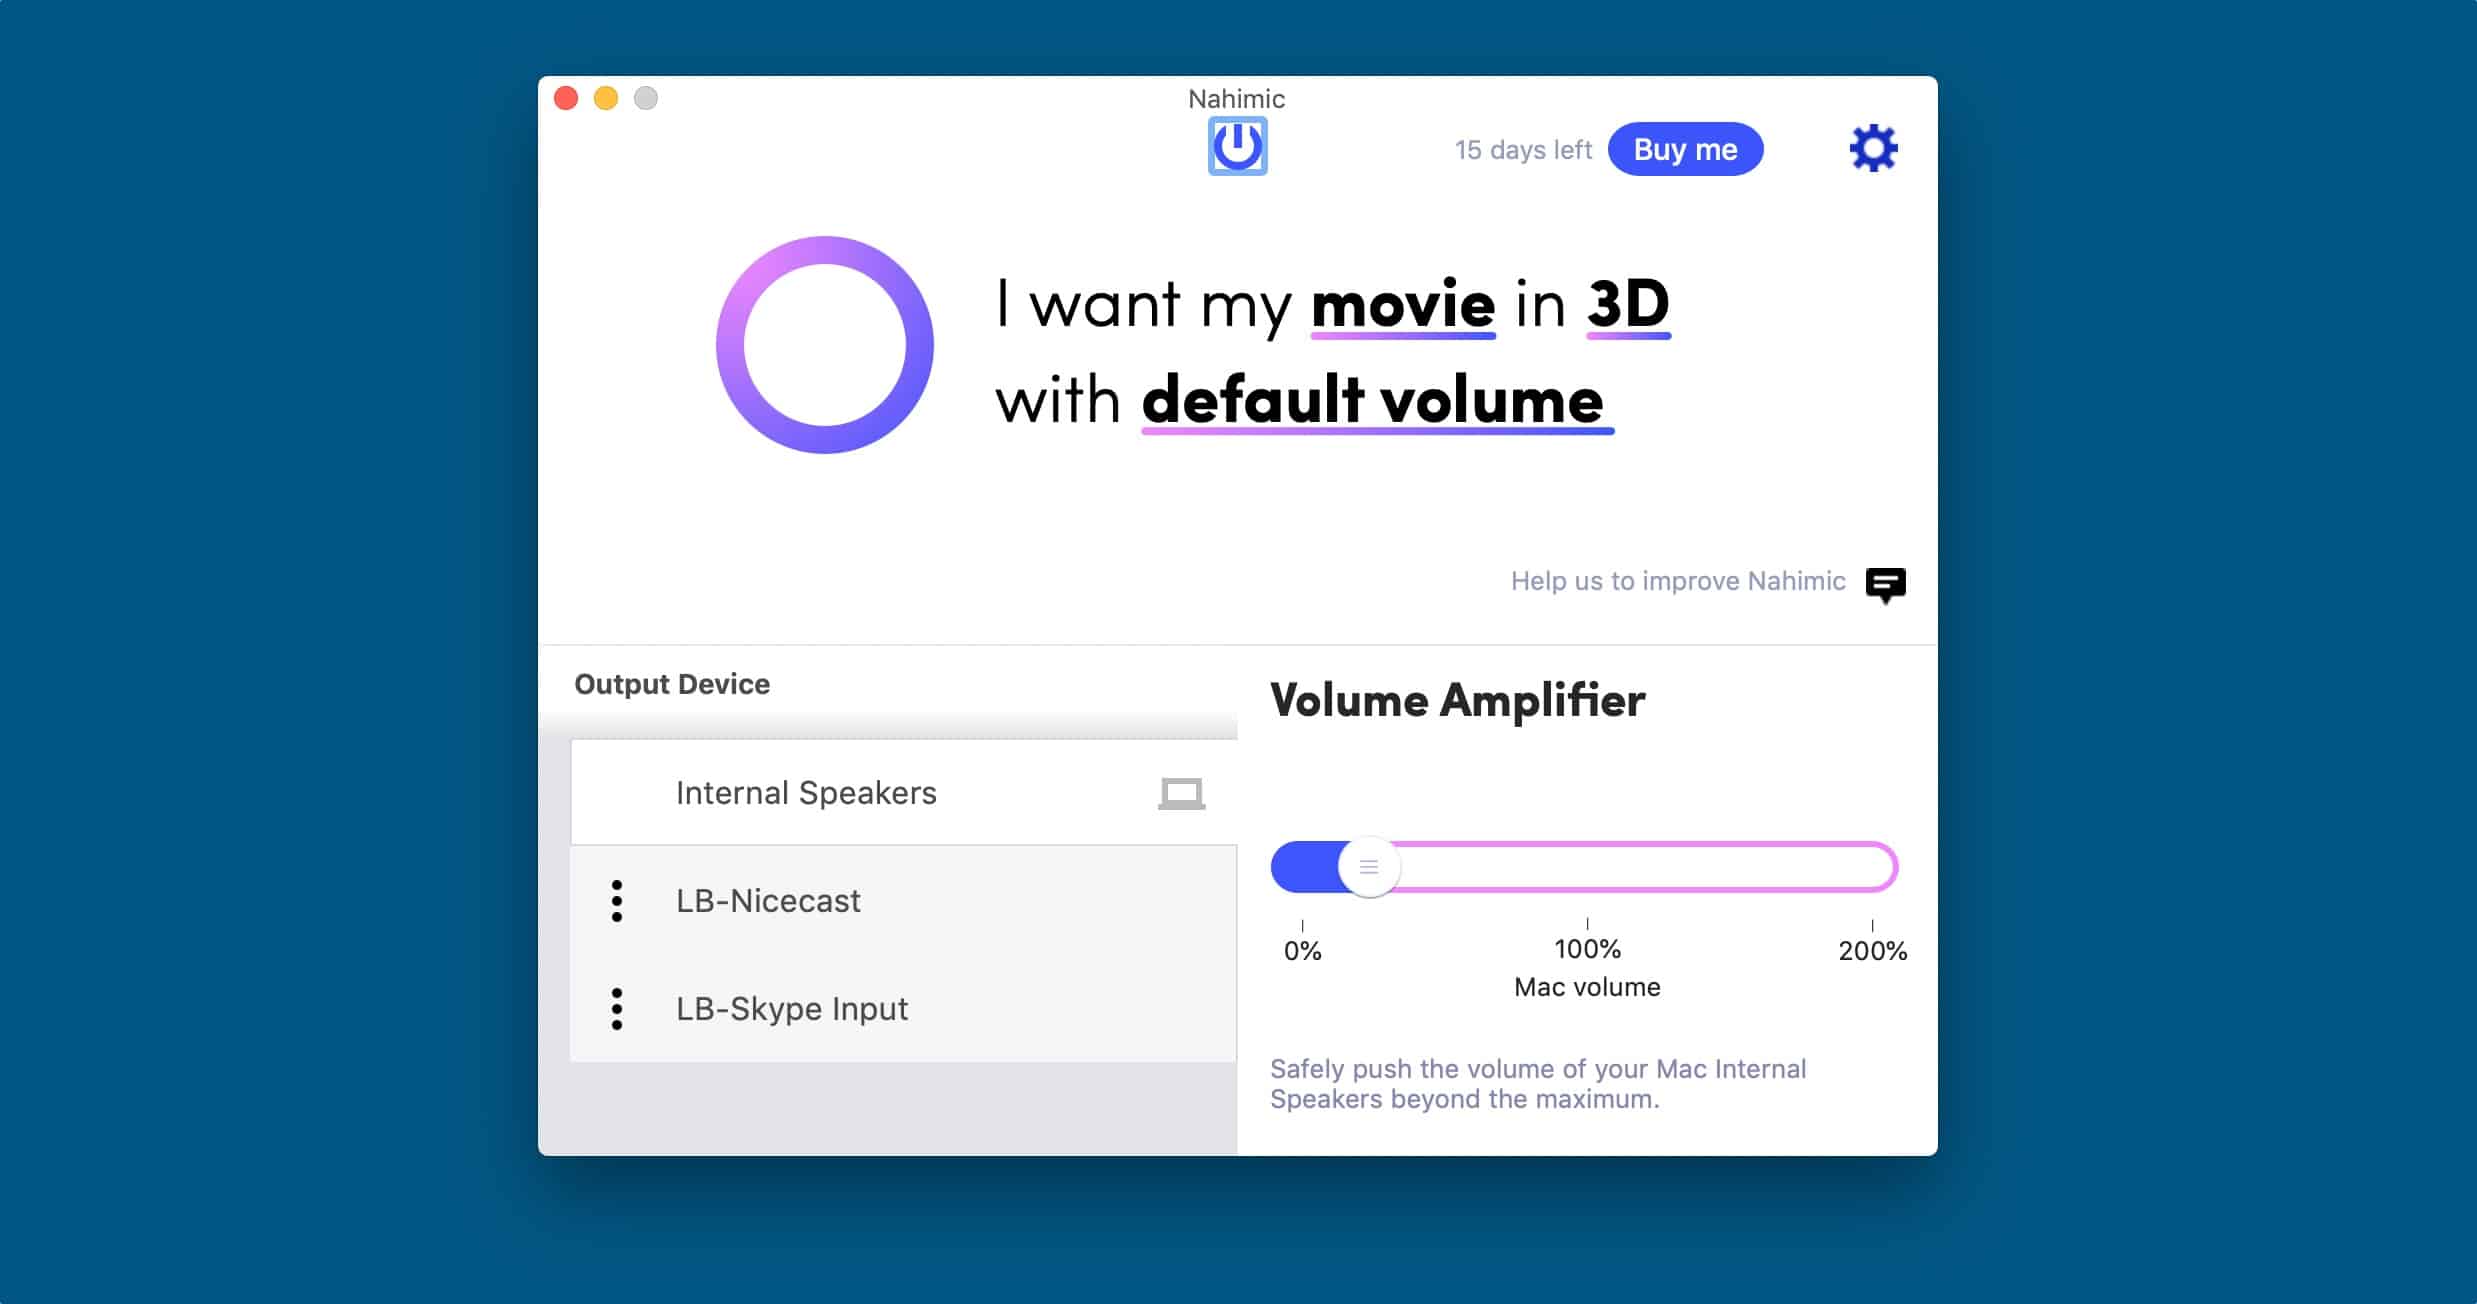The image size is (2477, 1304).
Task: Click the Help us to improve Nahimic link
Action: click(x=1677, y=581)
